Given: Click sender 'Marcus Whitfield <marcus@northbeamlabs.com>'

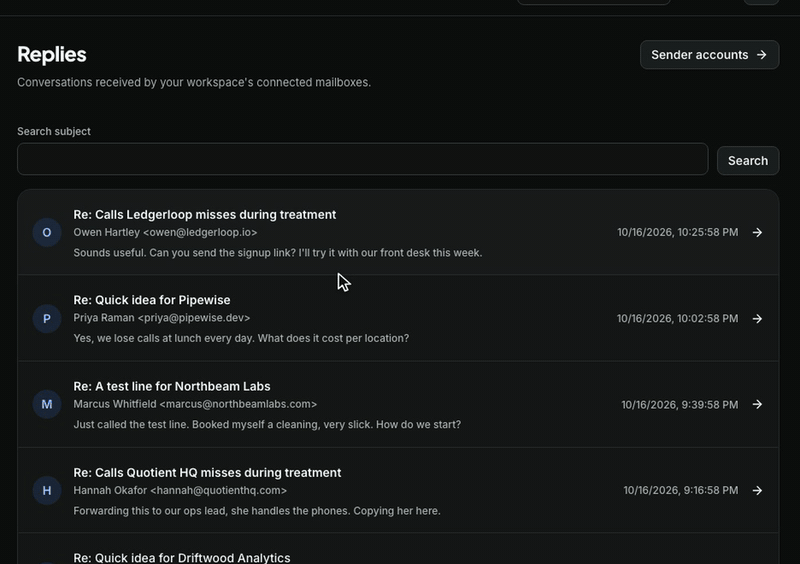Looking at the screenshot, I should click(195, 404).
